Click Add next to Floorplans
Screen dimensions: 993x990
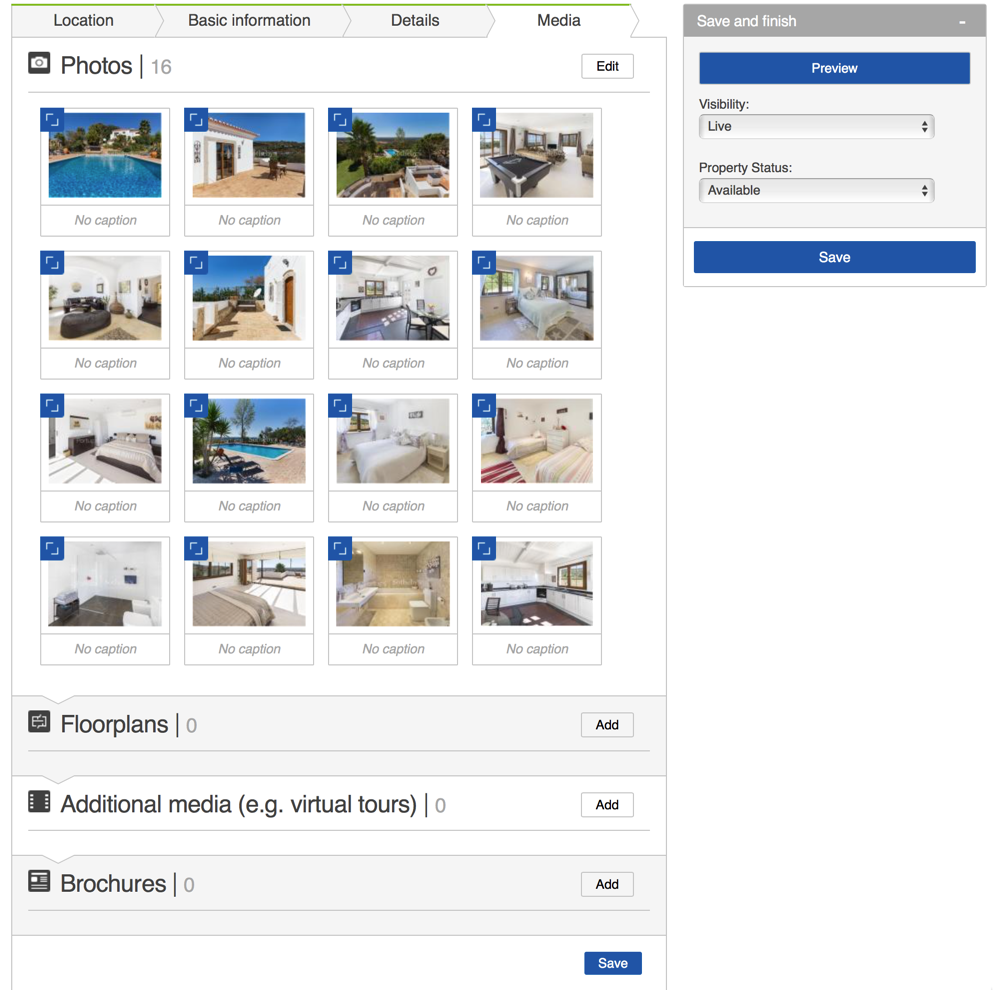coord(607,724)
